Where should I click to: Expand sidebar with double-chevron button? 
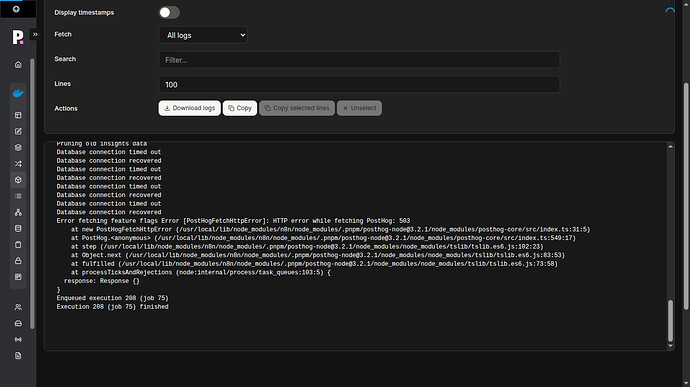(x=35, y=34)
